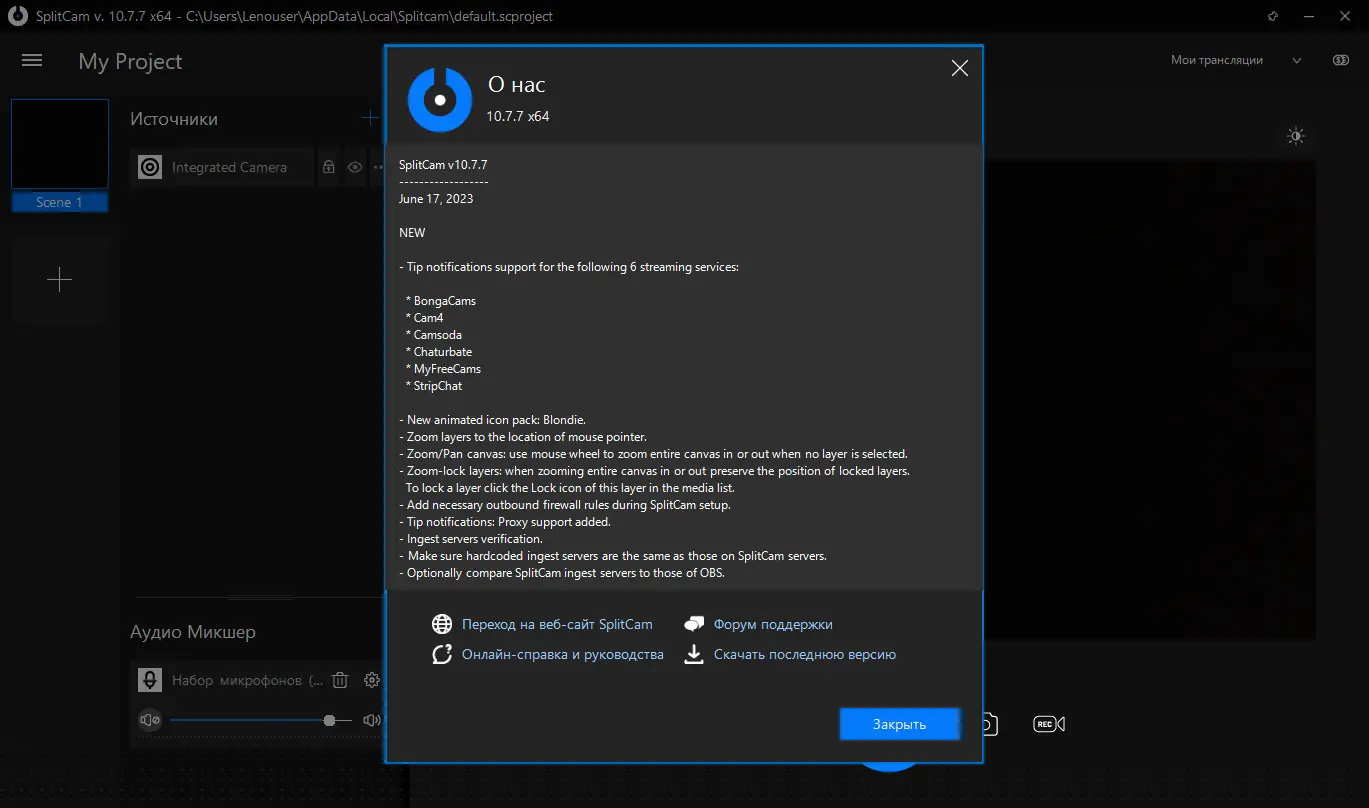Click the My Project title
1369x808 pixels.
[130, 61]
